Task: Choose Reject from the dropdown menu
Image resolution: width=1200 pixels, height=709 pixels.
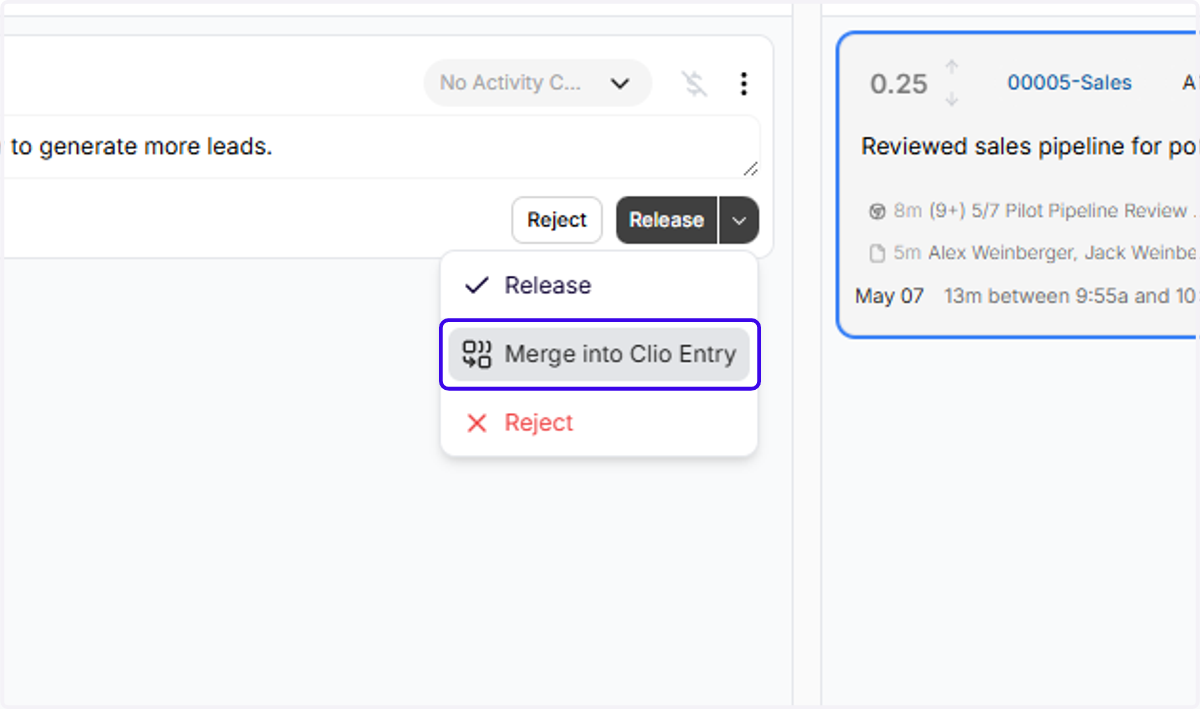Action: click(x=599, y=423)
